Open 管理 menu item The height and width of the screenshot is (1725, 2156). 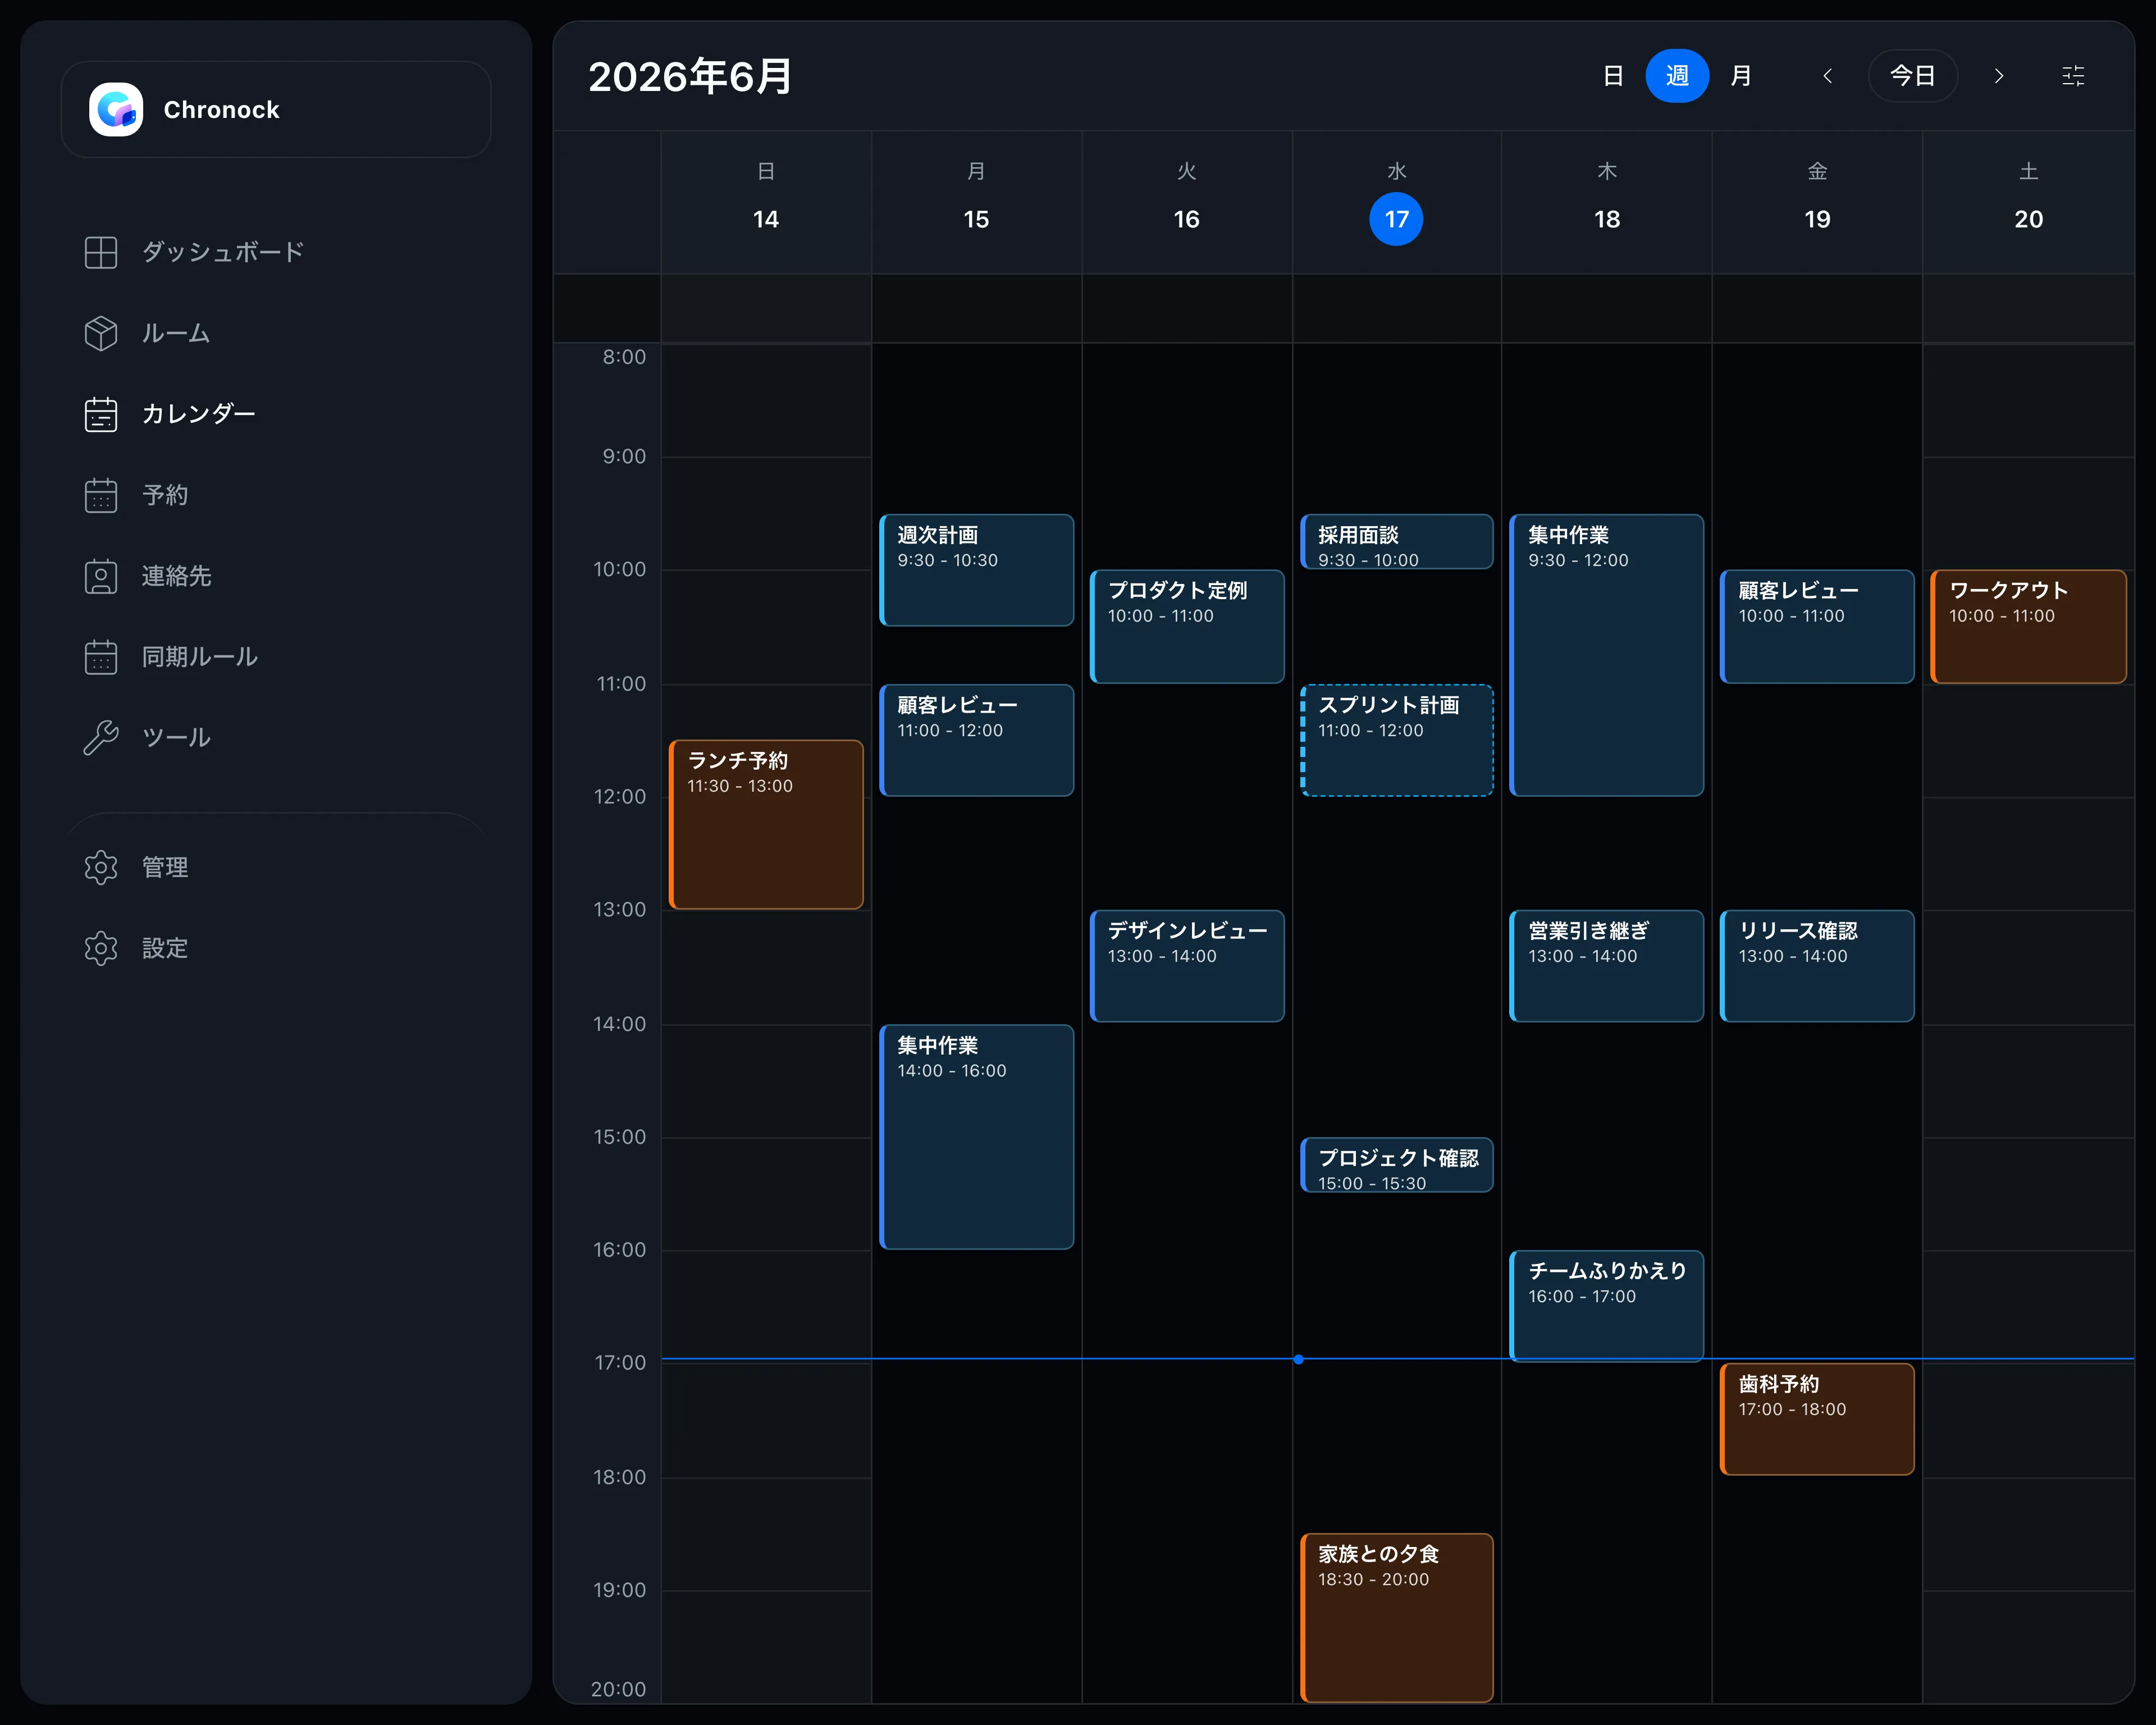(x=276, y=867)
